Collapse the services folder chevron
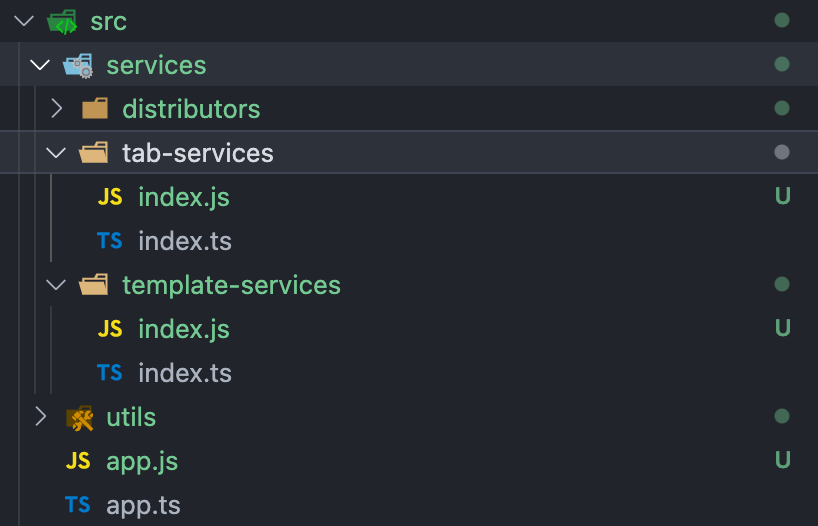The width and height of the screenshot is (818, 526). click(40, 65)
